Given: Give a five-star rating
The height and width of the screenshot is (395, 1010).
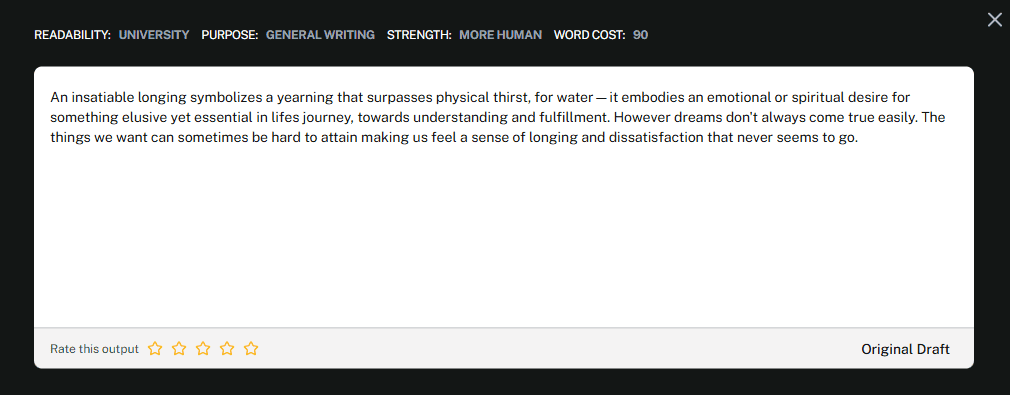Looking at the screenshot, I should [x=251, y=349].
